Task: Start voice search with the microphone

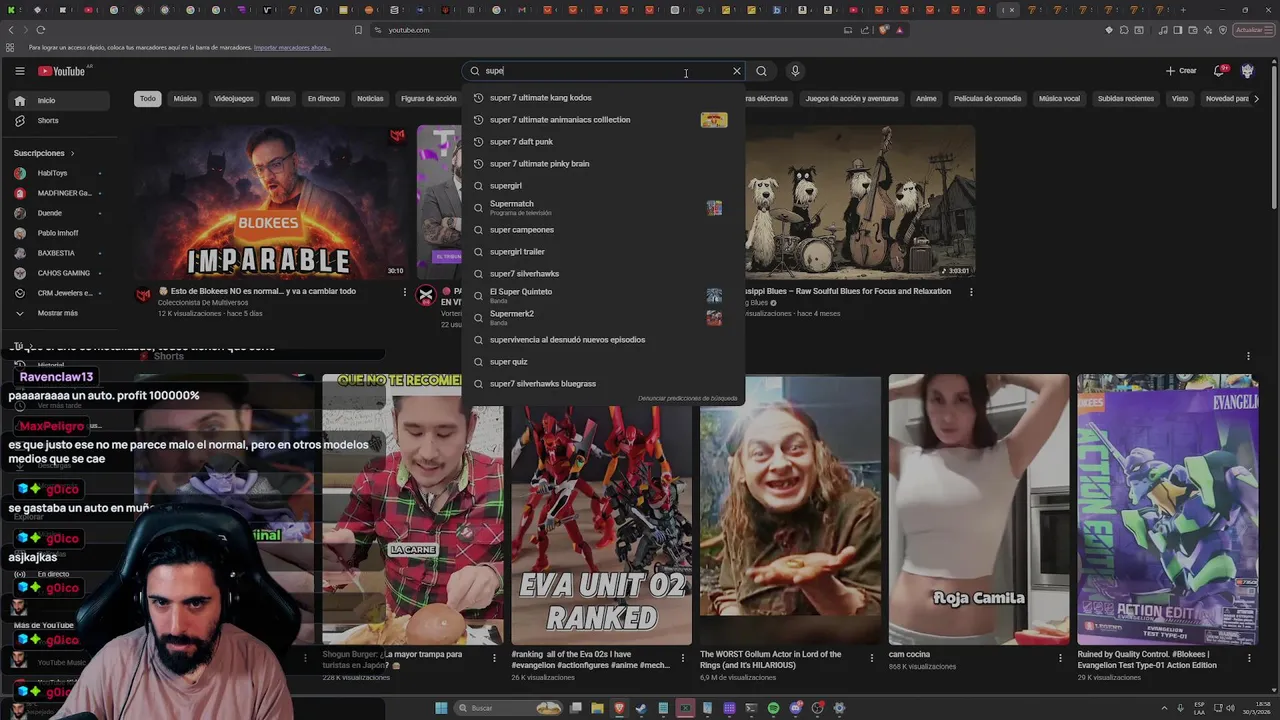Action: [x=795, y=71]
